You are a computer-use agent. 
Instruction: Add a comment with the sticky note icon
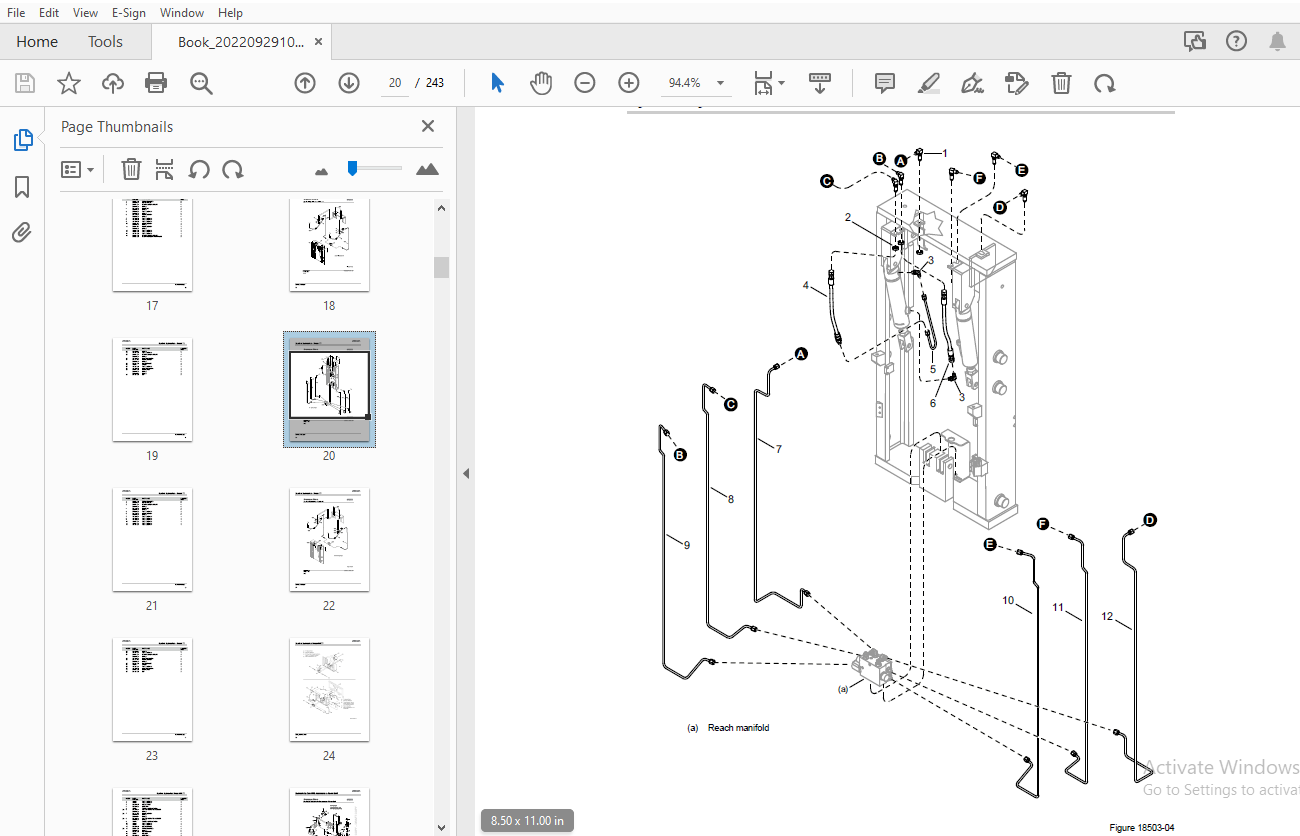click(885, 83)
